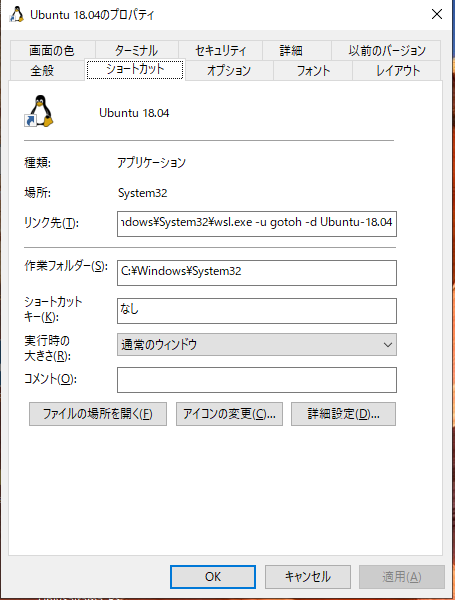Click アイコンの変更 button
This screenshot has width=455, height=600.
[229, 414]
